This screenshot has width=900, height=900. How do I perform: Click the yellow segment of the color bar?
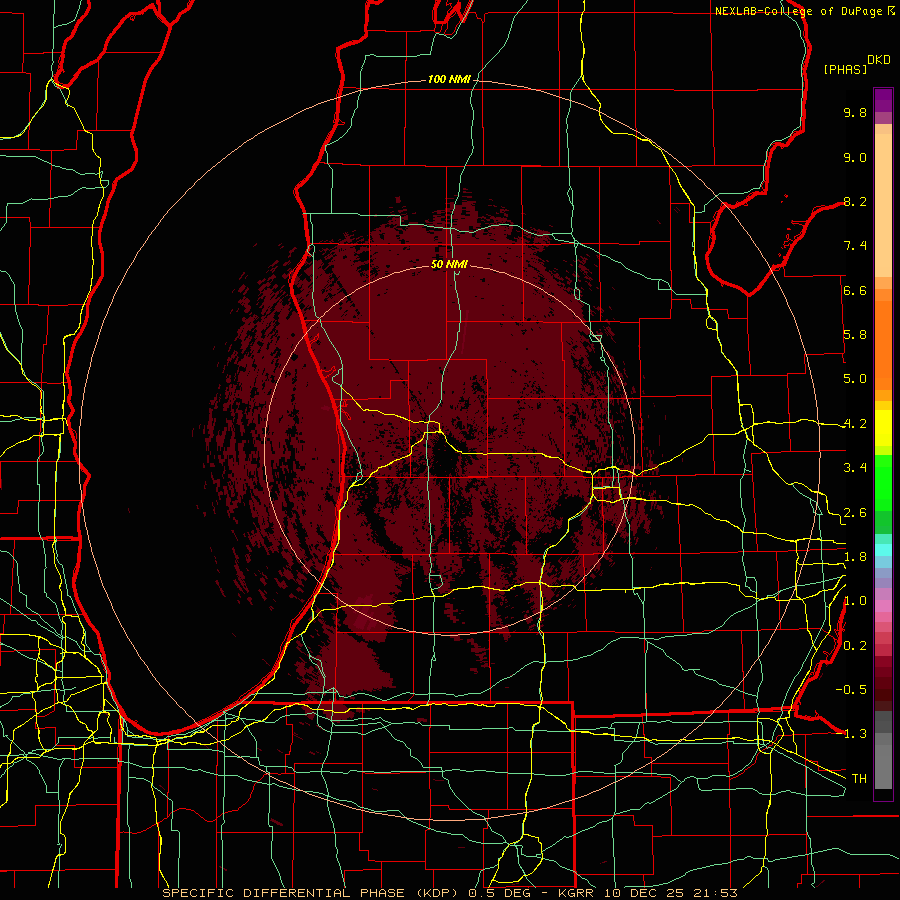pos(883,428)
